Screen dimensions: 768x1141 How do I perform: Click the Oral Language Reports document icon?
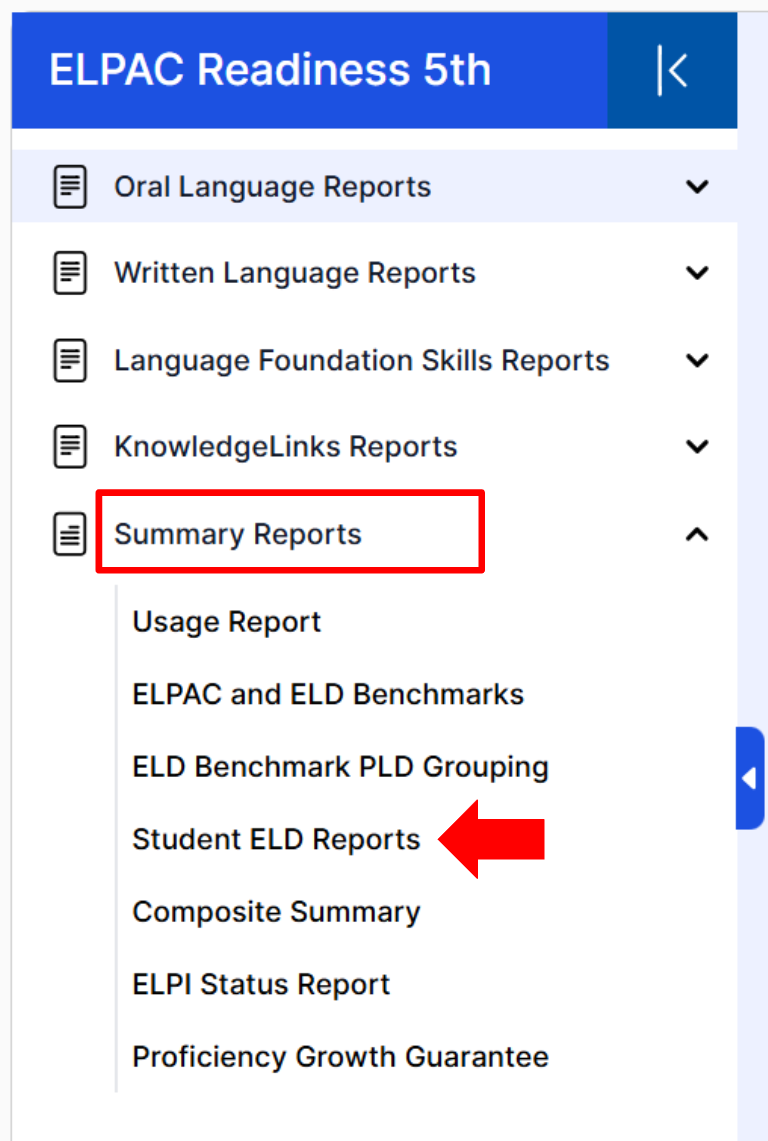pos(70,187)
